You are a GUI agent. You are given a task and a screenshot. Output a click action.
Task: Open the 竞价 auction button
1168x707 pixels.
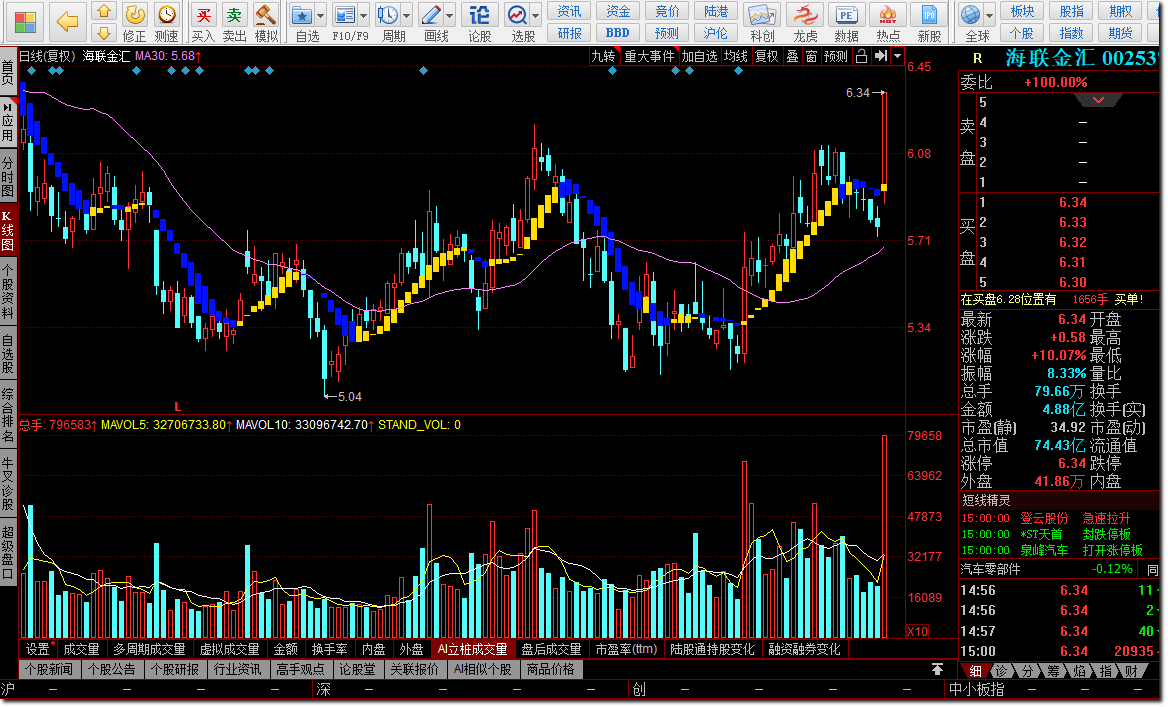pyautogui.click(x=667, y=11)
